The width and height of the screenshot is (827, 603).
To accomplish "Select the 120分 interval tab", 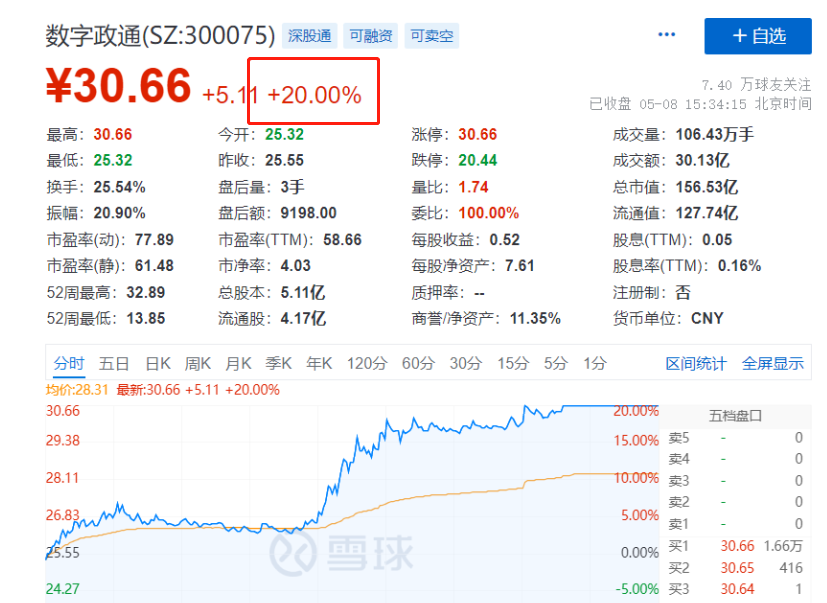I will tap(367, 363).
